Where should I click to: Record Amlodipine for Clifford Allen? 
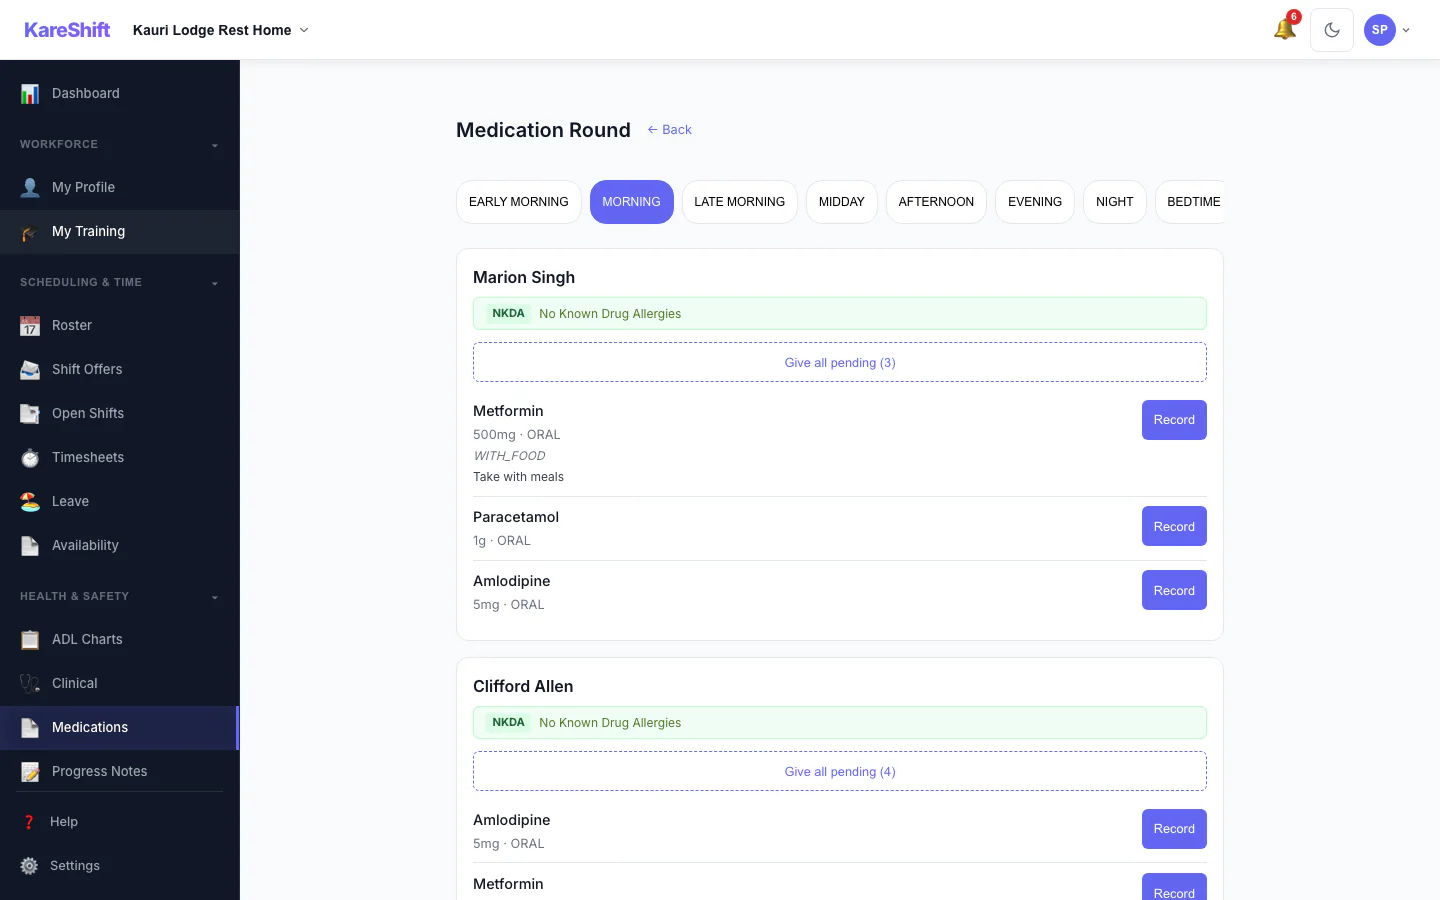[x=1174, y=829]
